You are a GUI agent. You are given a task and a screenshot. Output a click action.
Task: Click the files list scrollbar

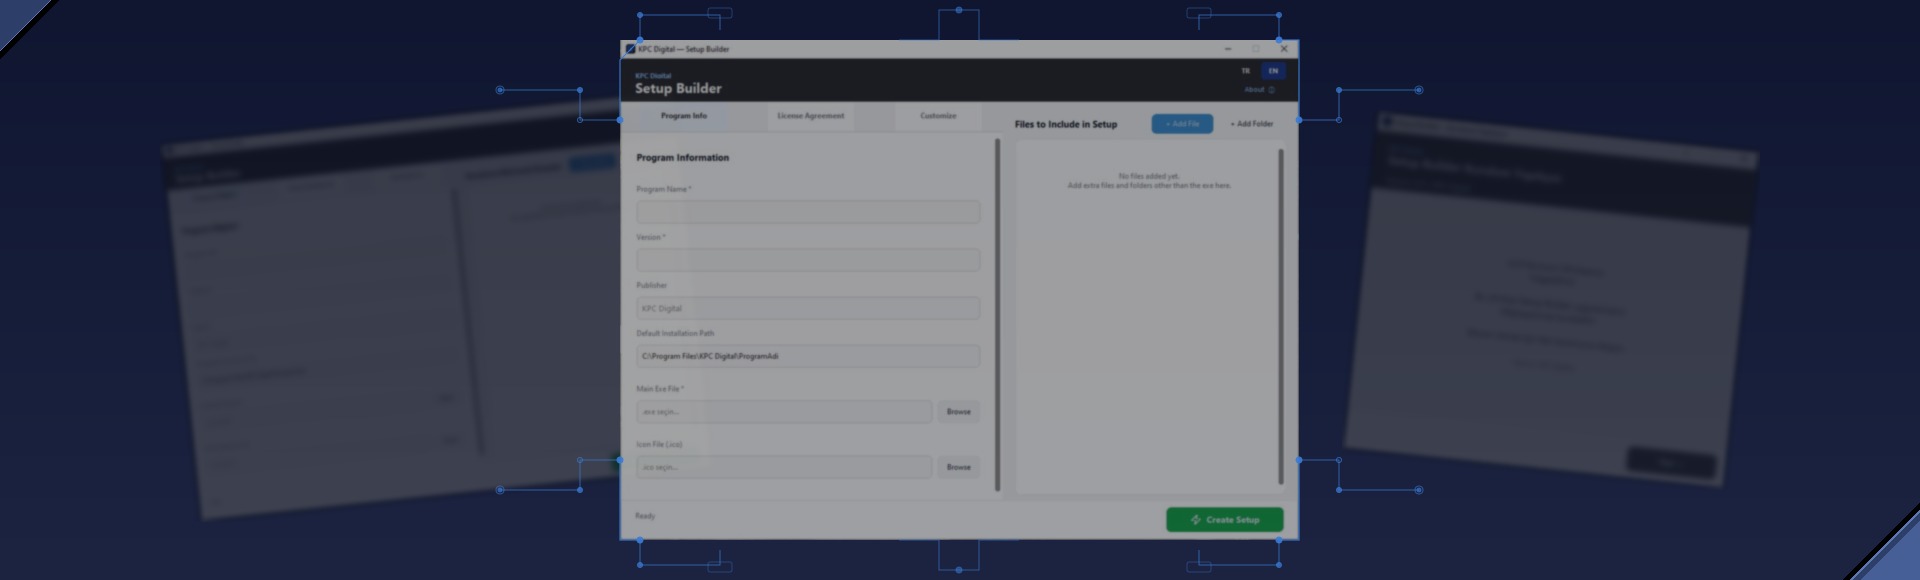point(1280,317)
